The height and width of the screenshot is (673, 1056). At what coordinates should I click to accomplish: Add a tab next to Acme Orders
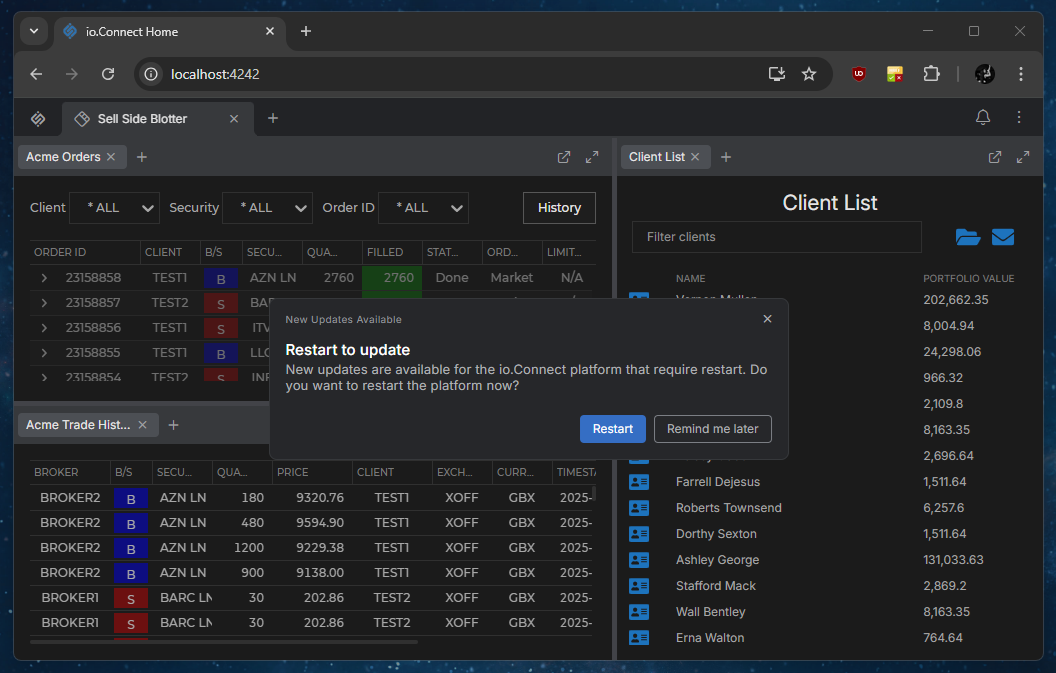click(141, 157)
